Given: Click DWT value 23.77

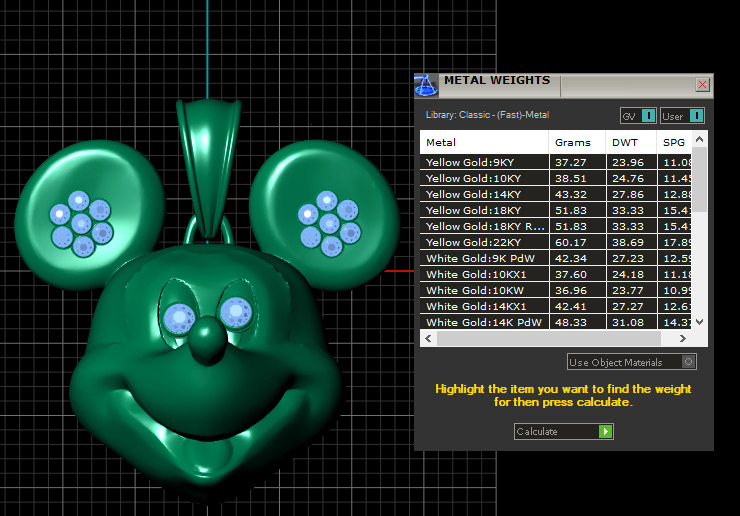Looking at the screenshot, I should (628, 291).
